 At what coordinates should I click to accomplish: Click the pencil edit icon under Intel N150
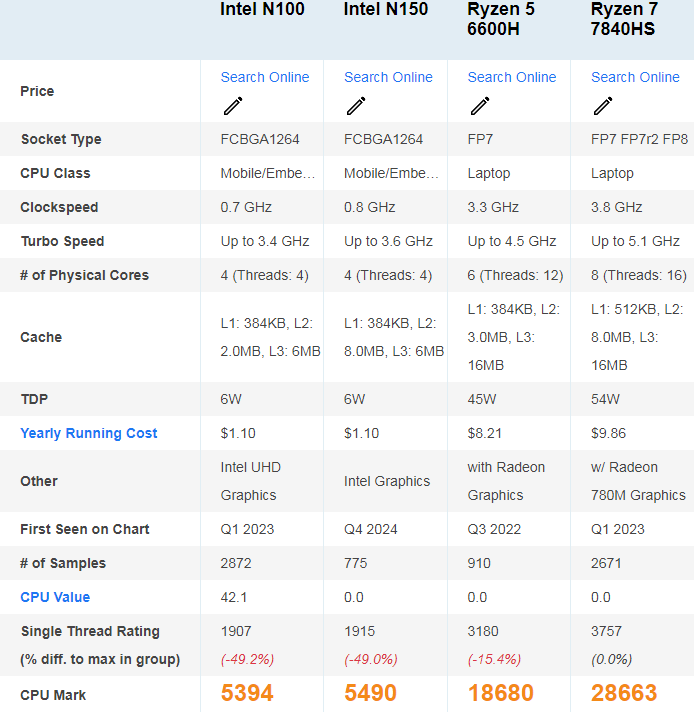point(356,106)
